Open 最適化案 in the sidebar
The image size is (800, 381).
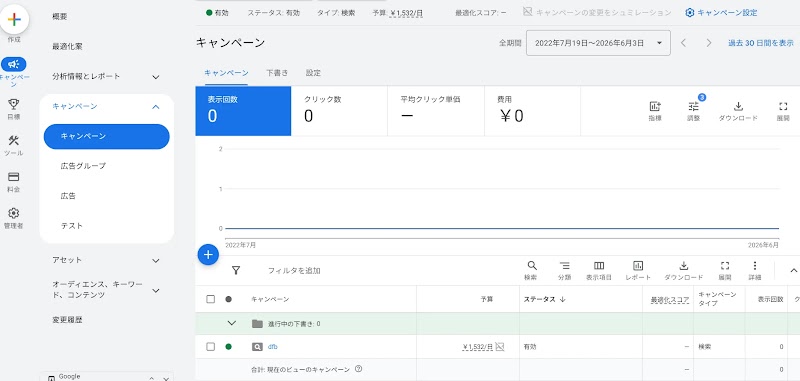[67, 46]
